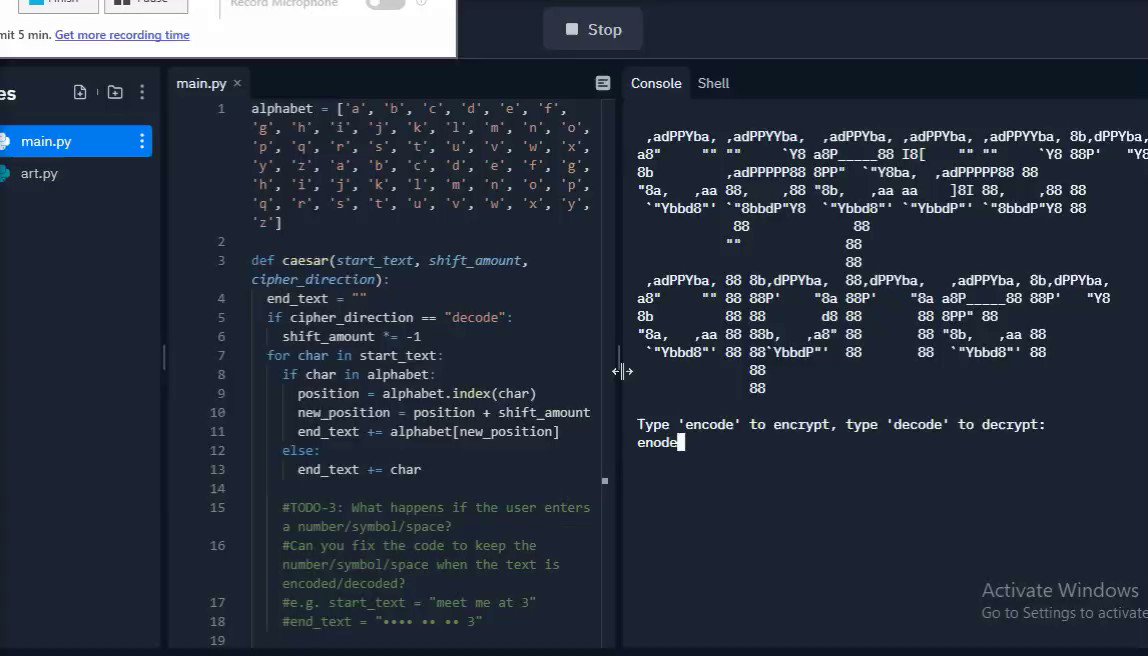Open the three-dot menu on main.py row
Screen dimensions: 1148x656
[x=142, y=141]
